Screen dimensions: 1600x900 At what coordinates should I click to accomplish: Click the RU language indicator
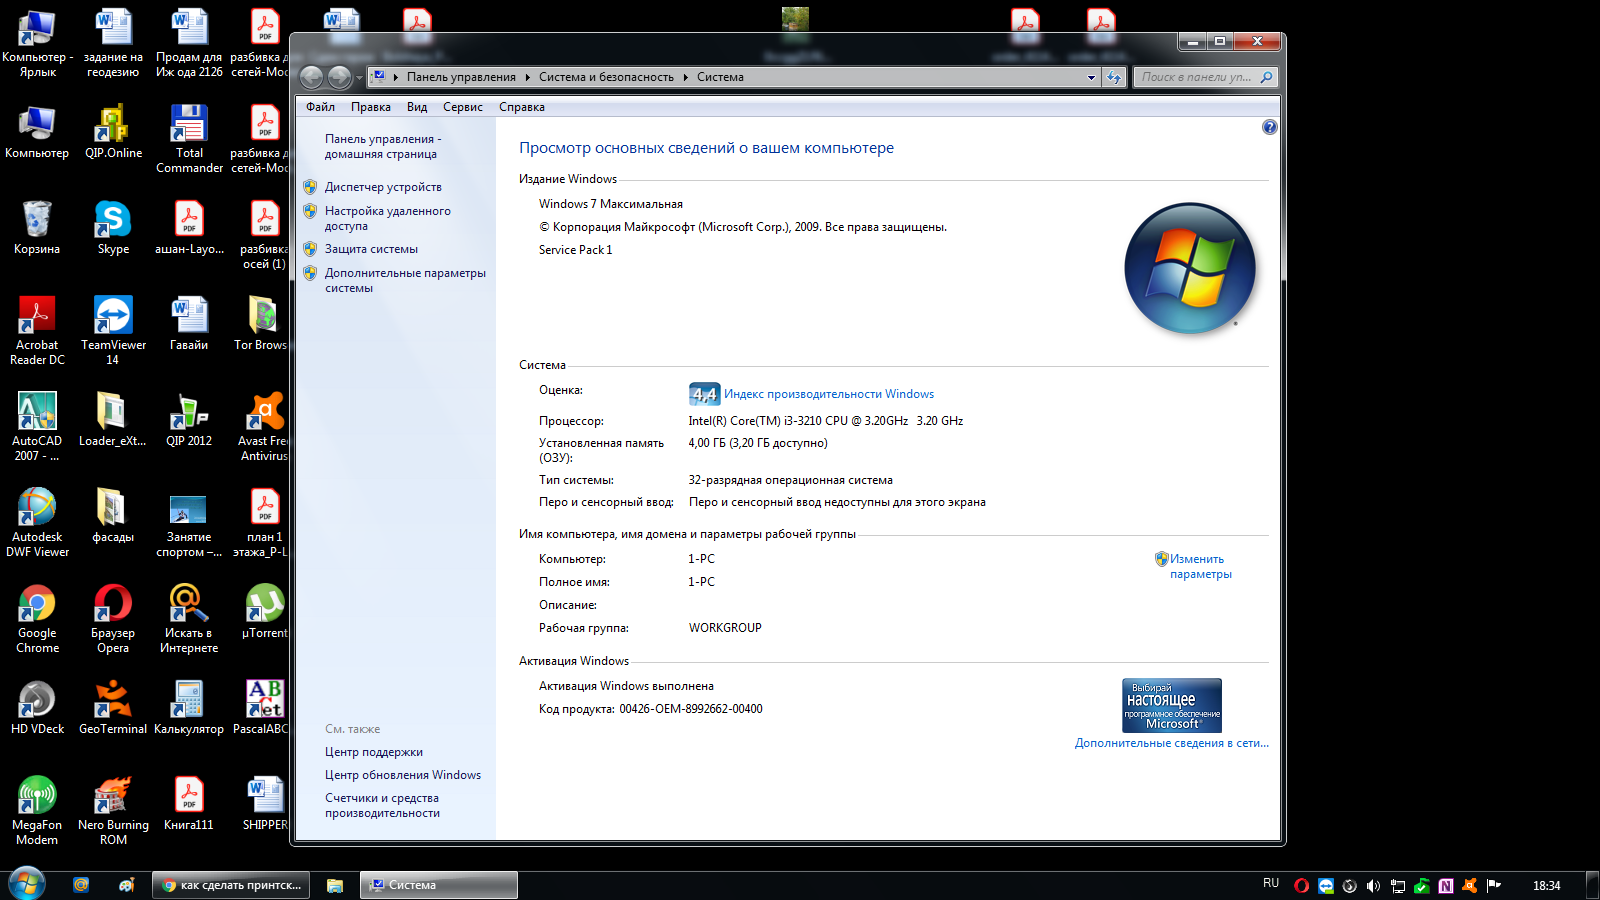pos(1271,883)
